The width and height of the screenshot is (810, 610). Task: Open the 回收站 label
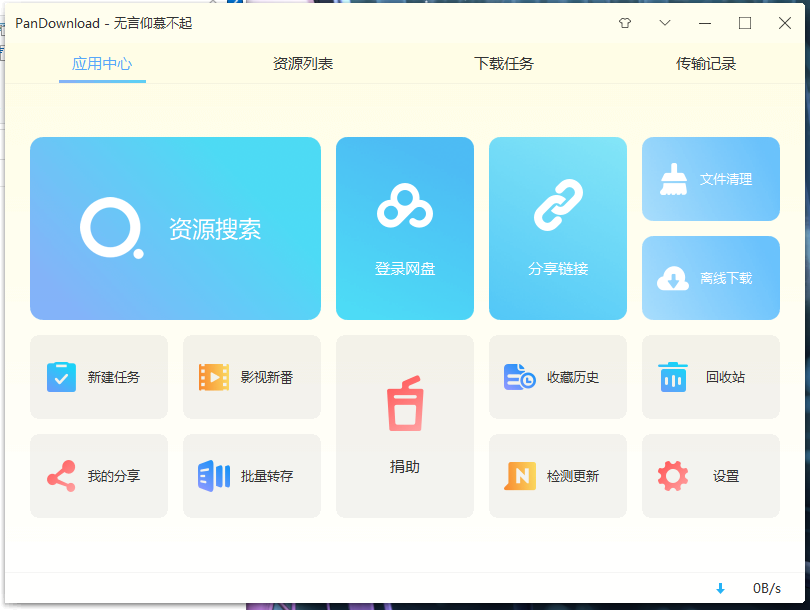725,377
